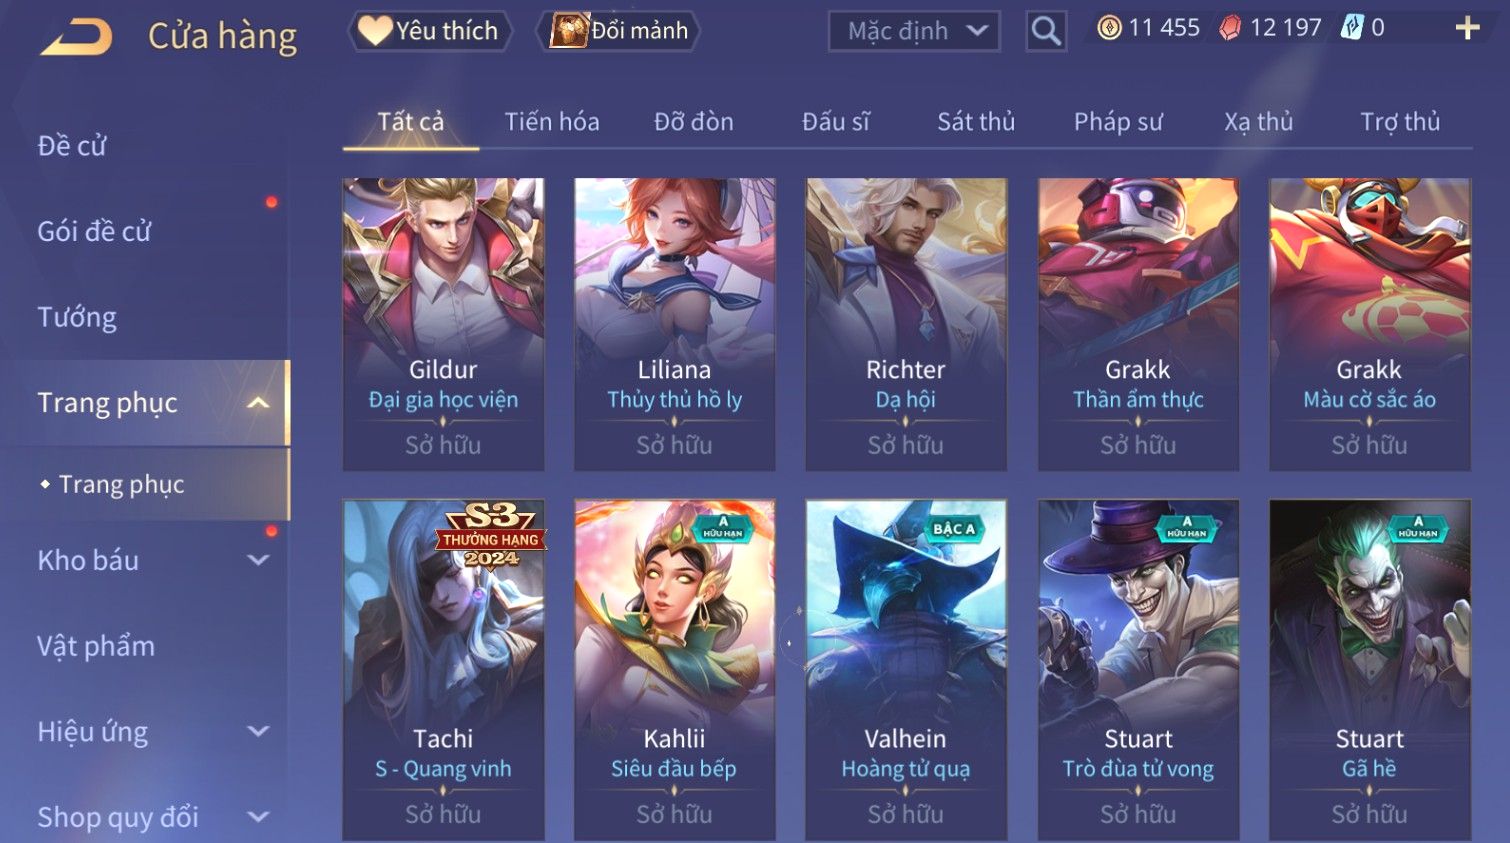
Task: Tap the golden back arrow icon
Action: (x=77, y=37)
